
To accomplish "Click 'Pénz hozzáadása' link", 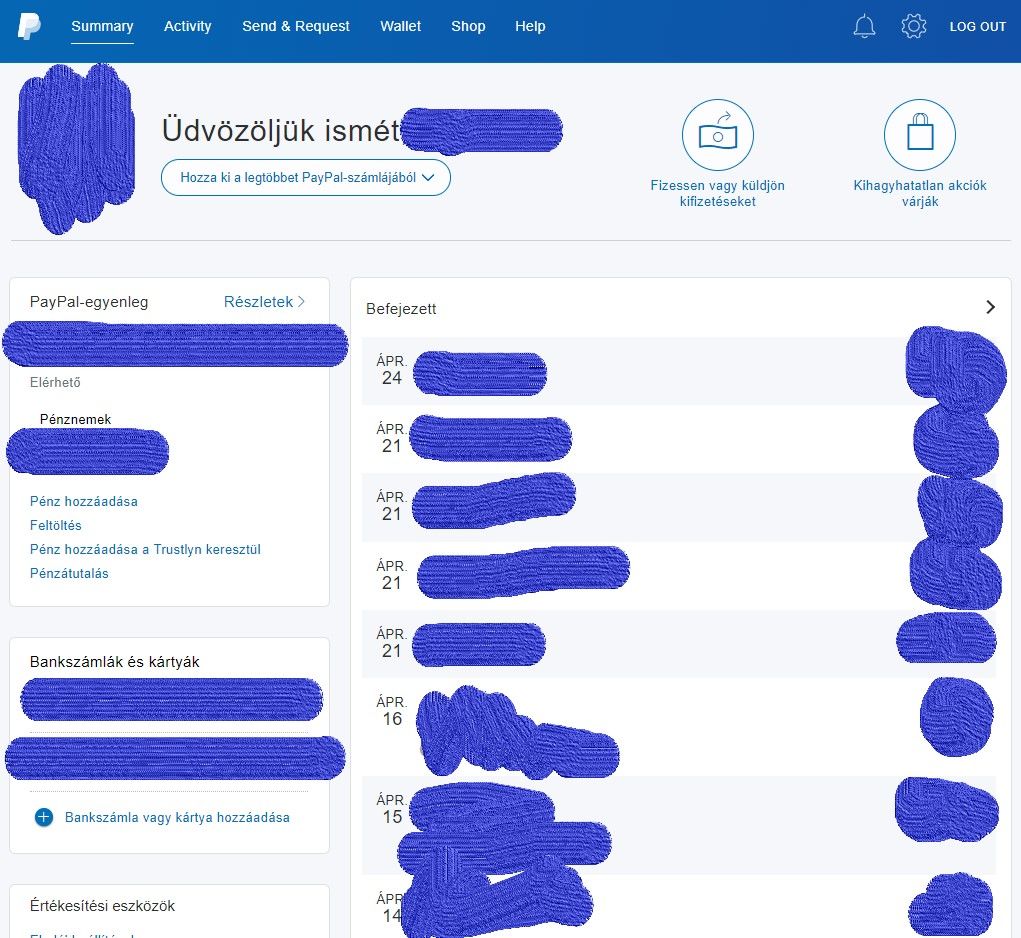I will tap(84, 501).
